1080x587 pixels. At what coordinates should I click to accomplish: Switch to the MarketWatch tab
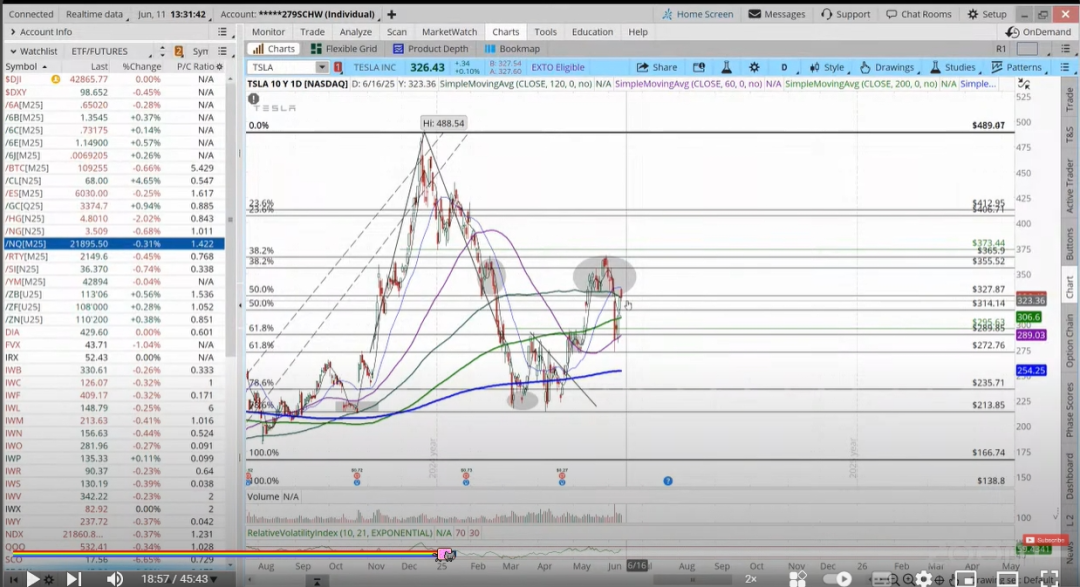449,32
